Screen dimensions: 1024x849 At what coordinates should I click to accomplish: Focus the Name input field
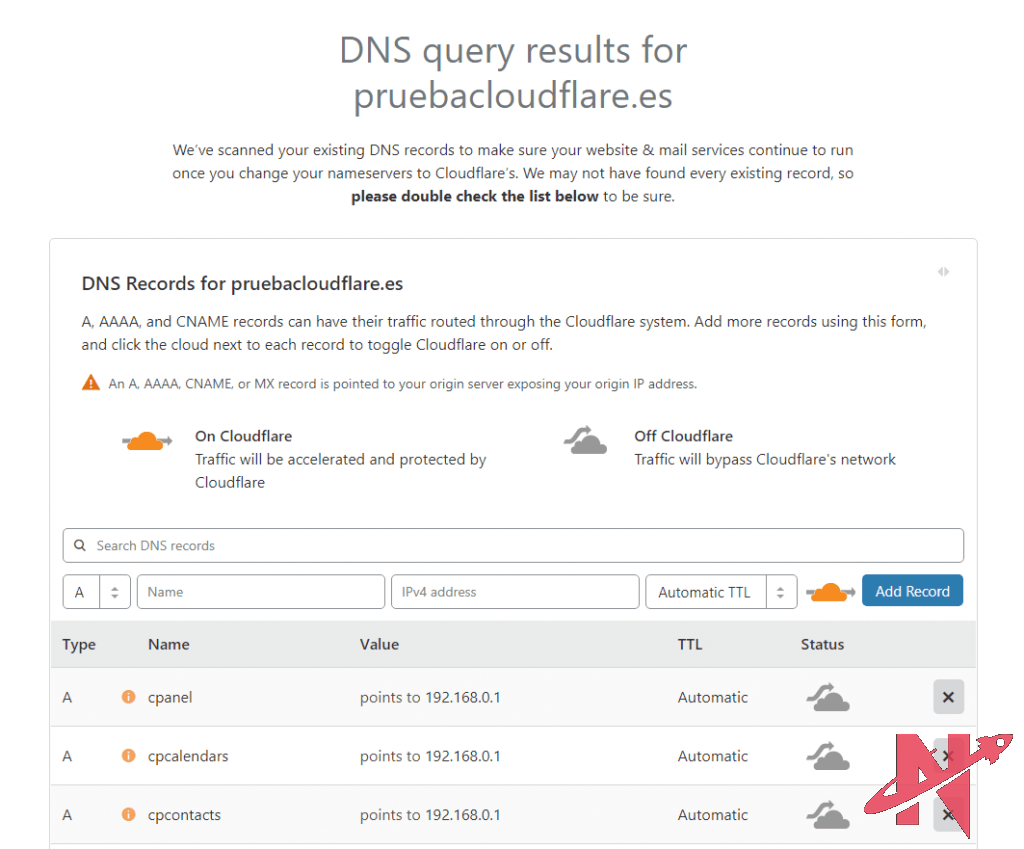(x=260, y=592)
